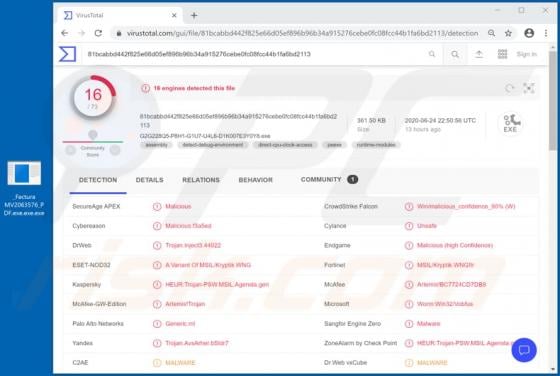Click the site padlock icon
The width and height of the screenshot is (560, 376).
[x=119, y=33]
